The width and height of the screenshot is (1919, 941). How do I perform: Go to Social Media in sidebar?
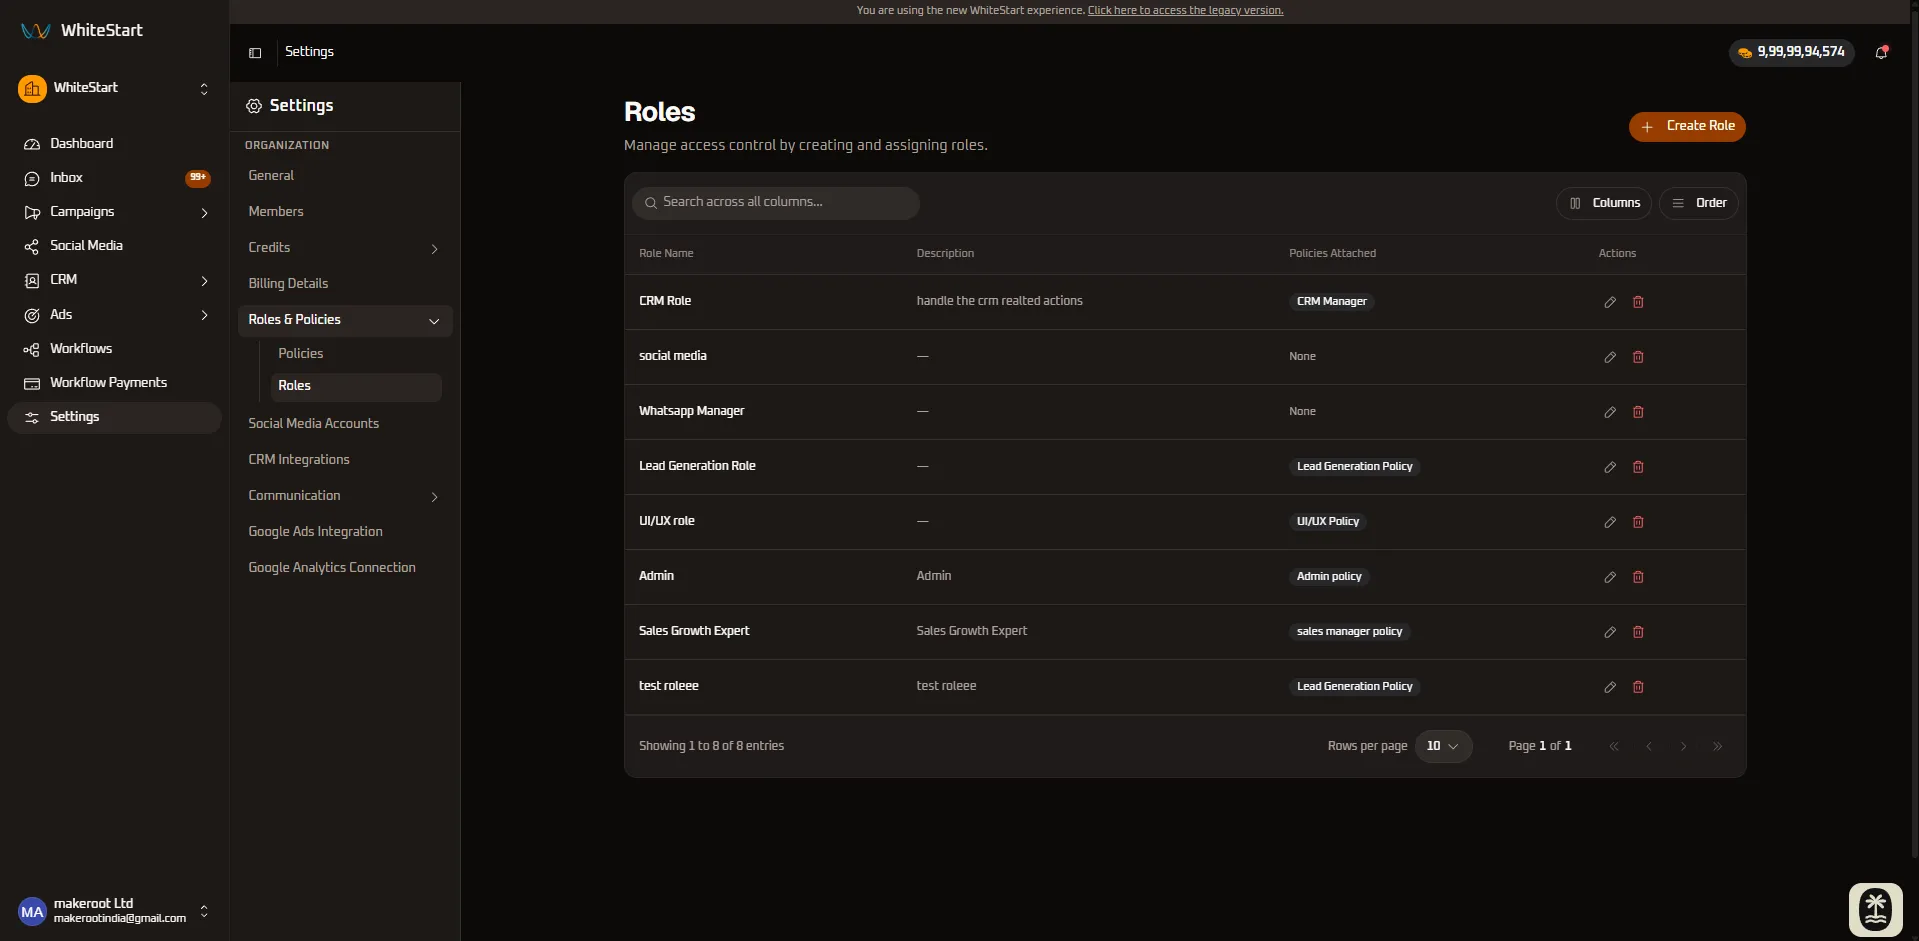tap(115, 246)
